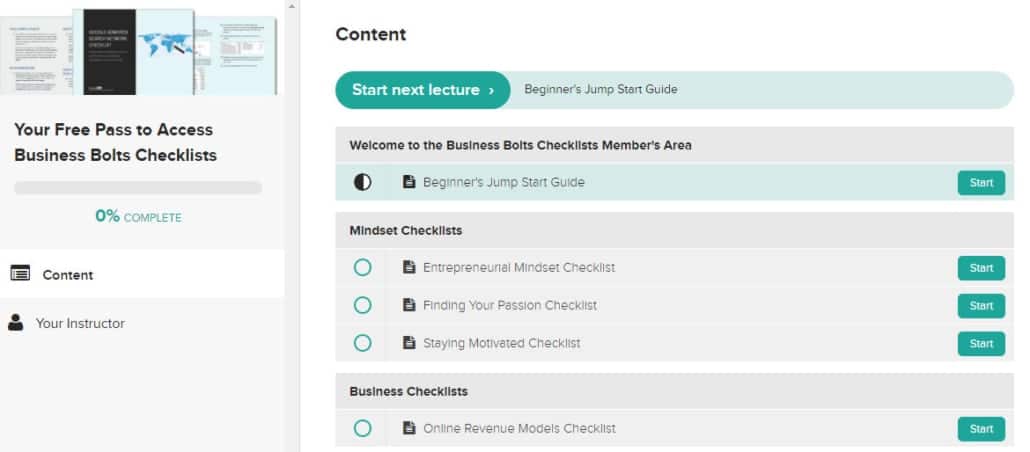
Task: Click document icon beside Staying Motivated Checklist
Action: [x=409, y=343]
